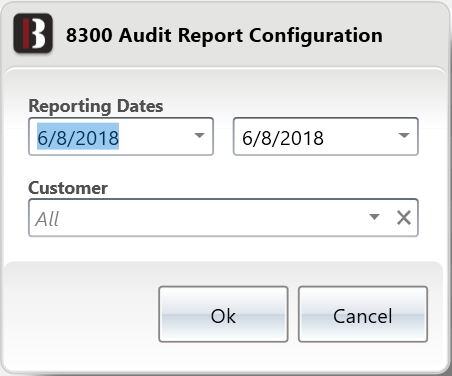Image resolution: width=452 pixels, height=376 pixels.
Task: Open the start date calendar dropdown arrow
Action: 199,135
